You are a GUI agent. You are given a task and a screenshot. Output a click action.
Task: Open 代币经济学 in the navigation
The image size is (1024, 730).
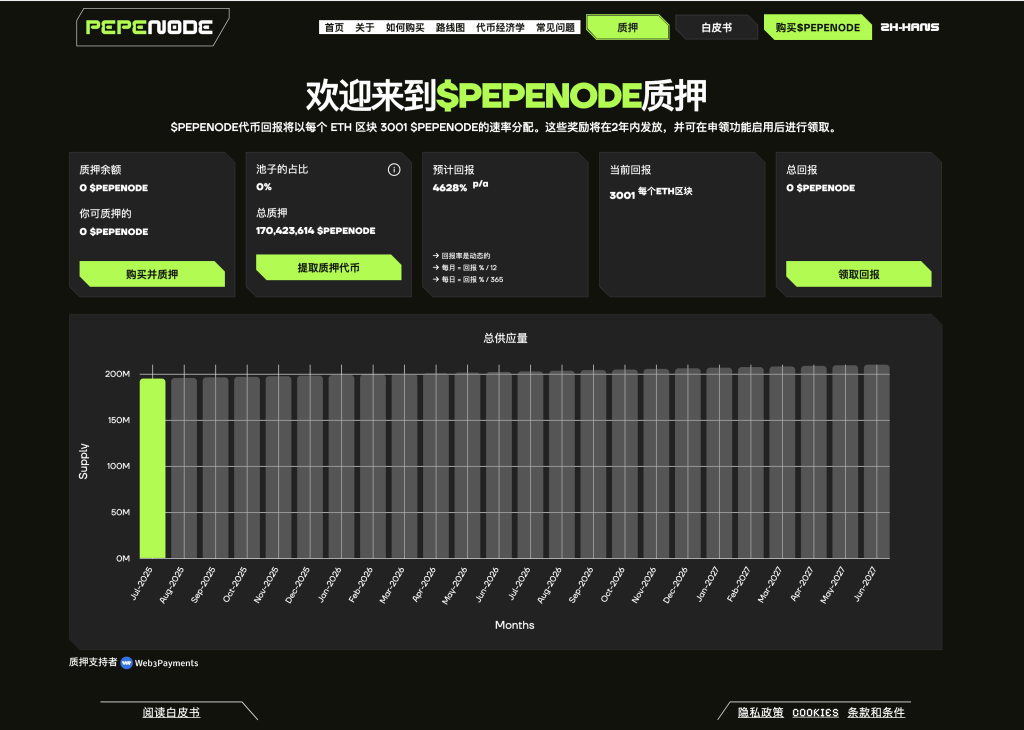point(500,27)
